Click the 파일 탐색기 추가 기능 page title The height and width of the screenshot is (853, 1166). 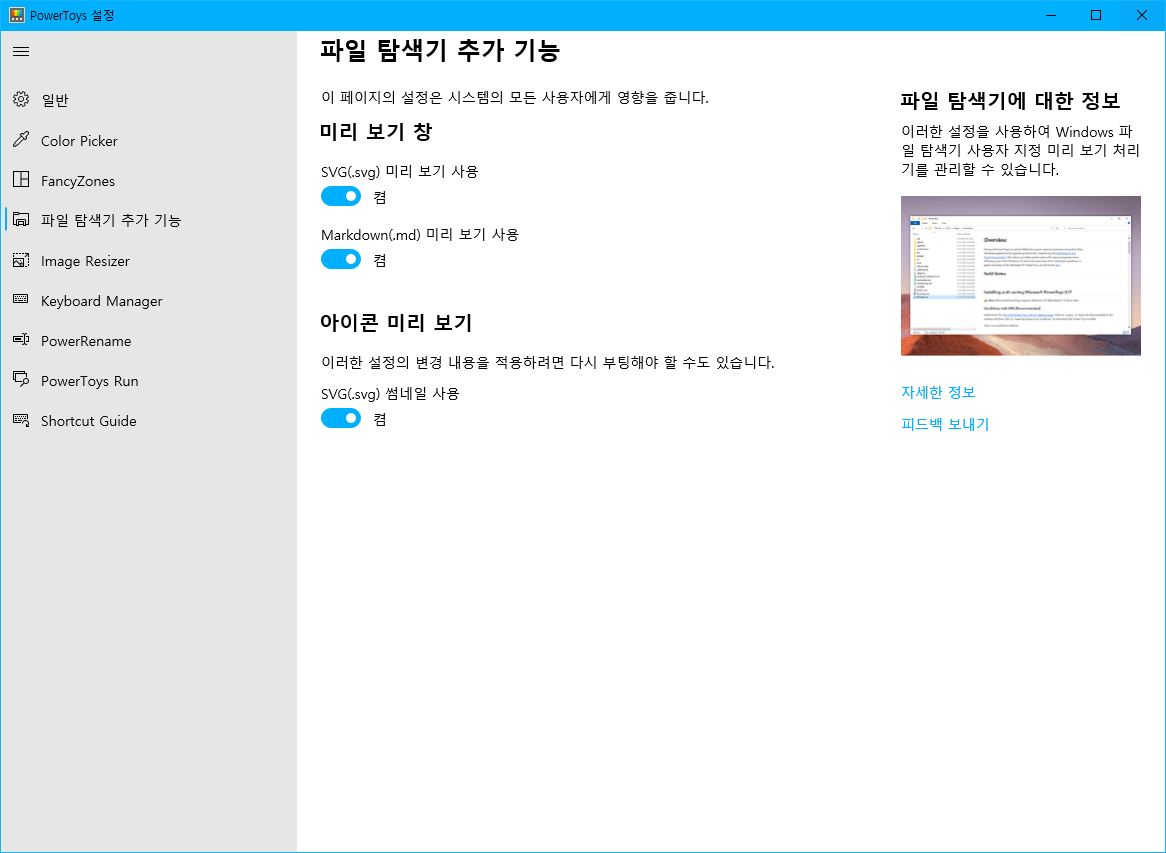click(x=440, y=50)
